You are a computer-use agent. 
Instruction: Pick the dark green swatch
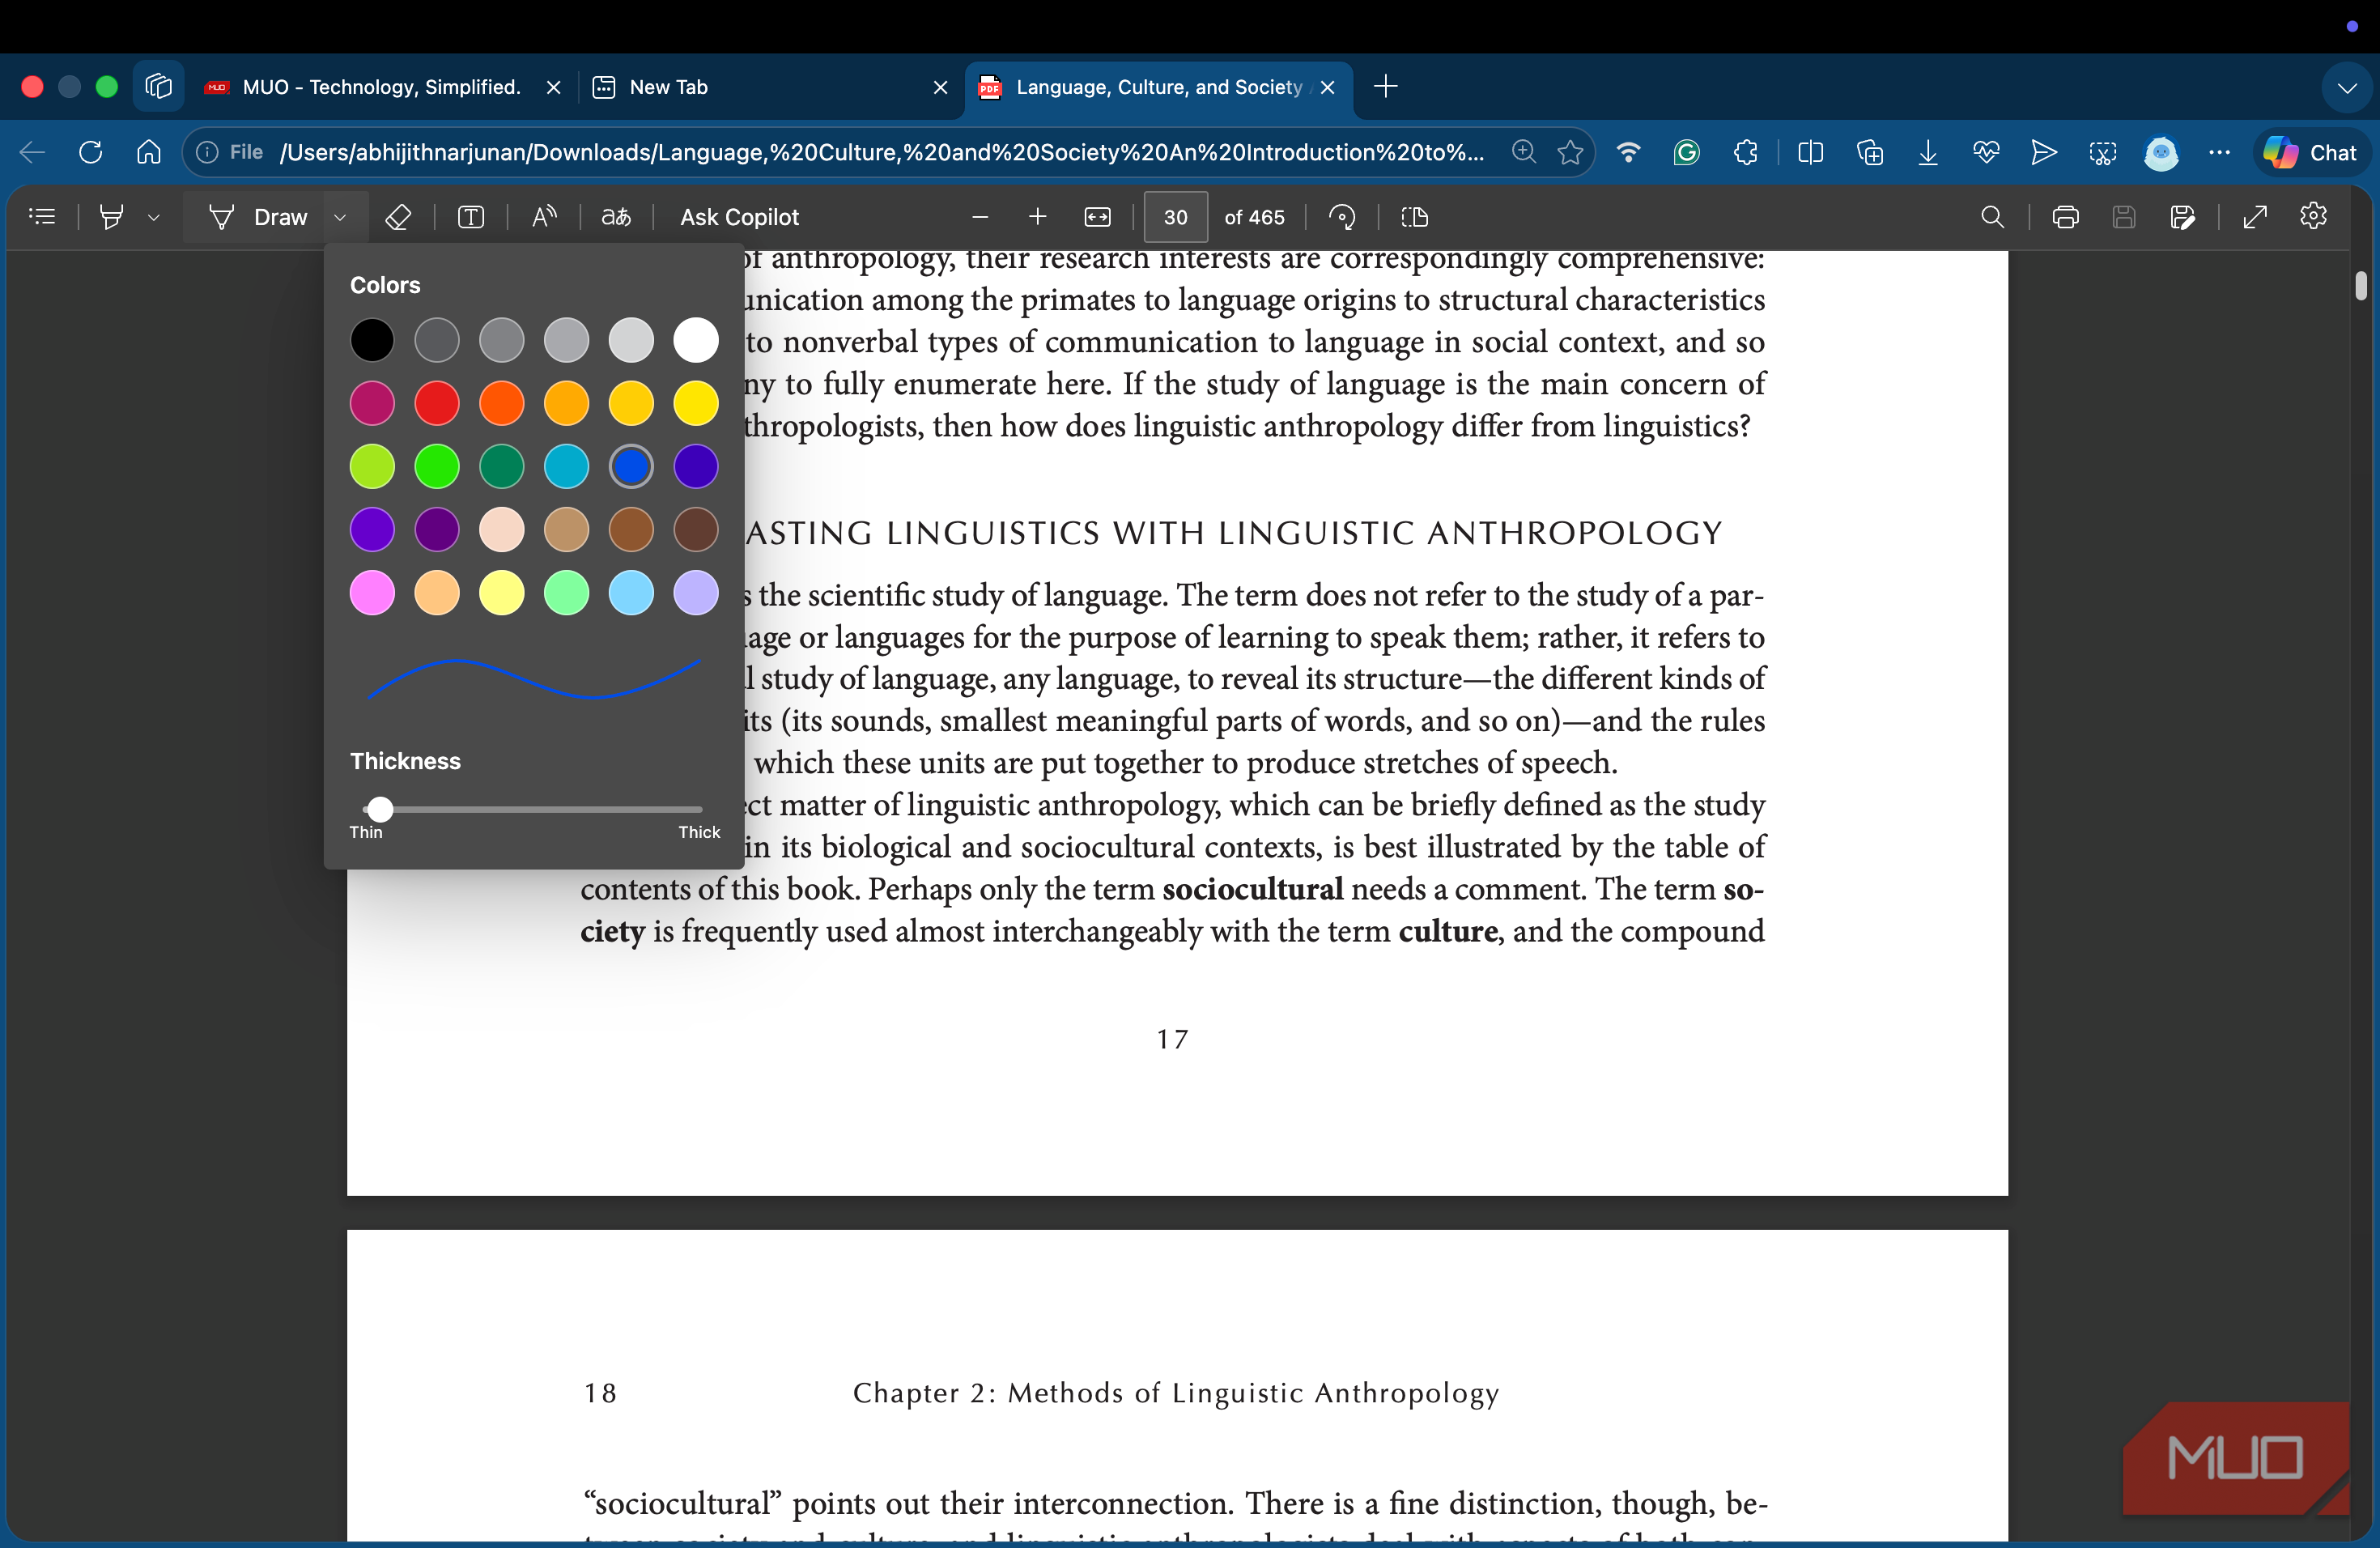pos(502,466)
